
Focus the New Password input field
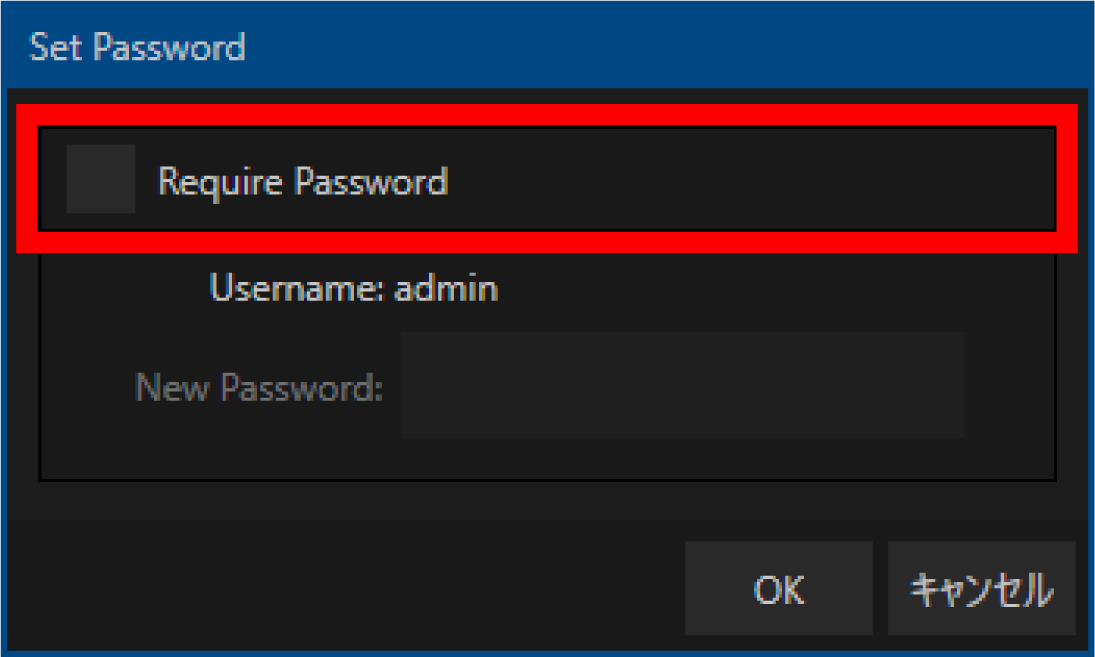coord(682,386)
